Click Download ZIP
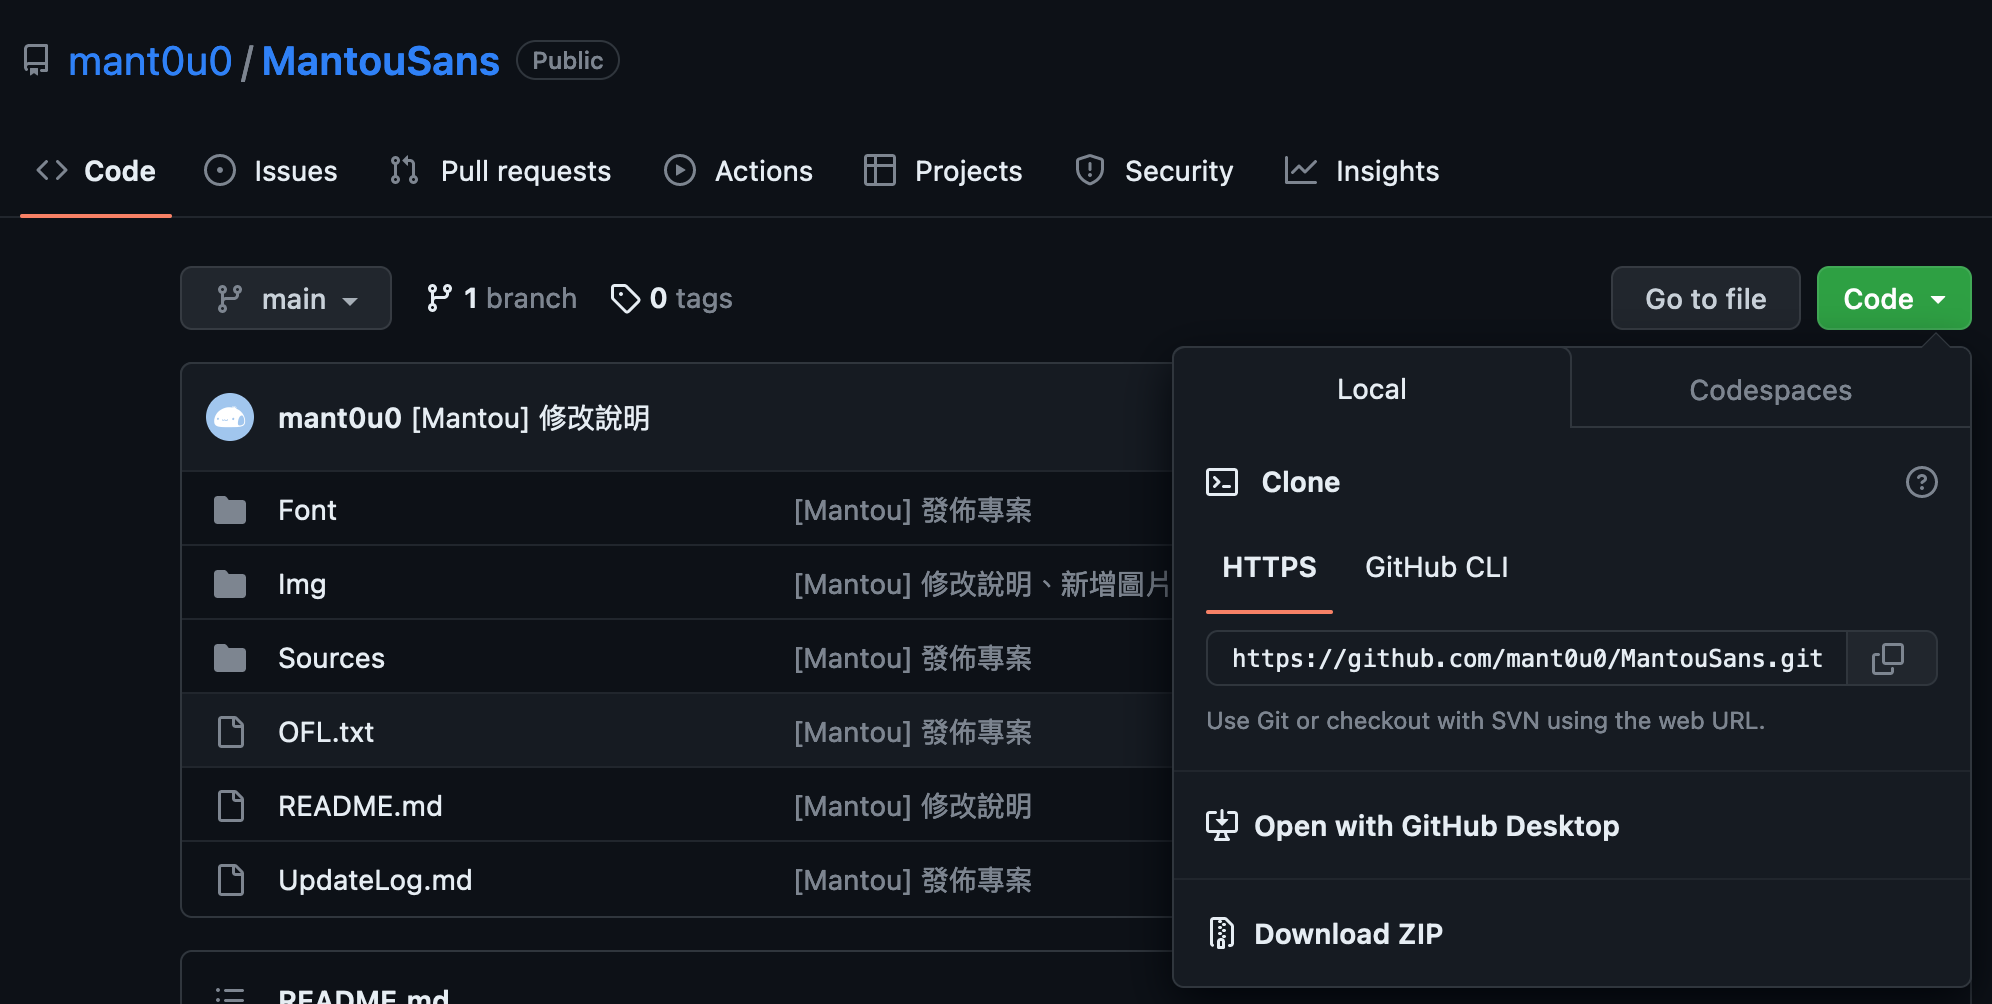 tap(1325, 934)
